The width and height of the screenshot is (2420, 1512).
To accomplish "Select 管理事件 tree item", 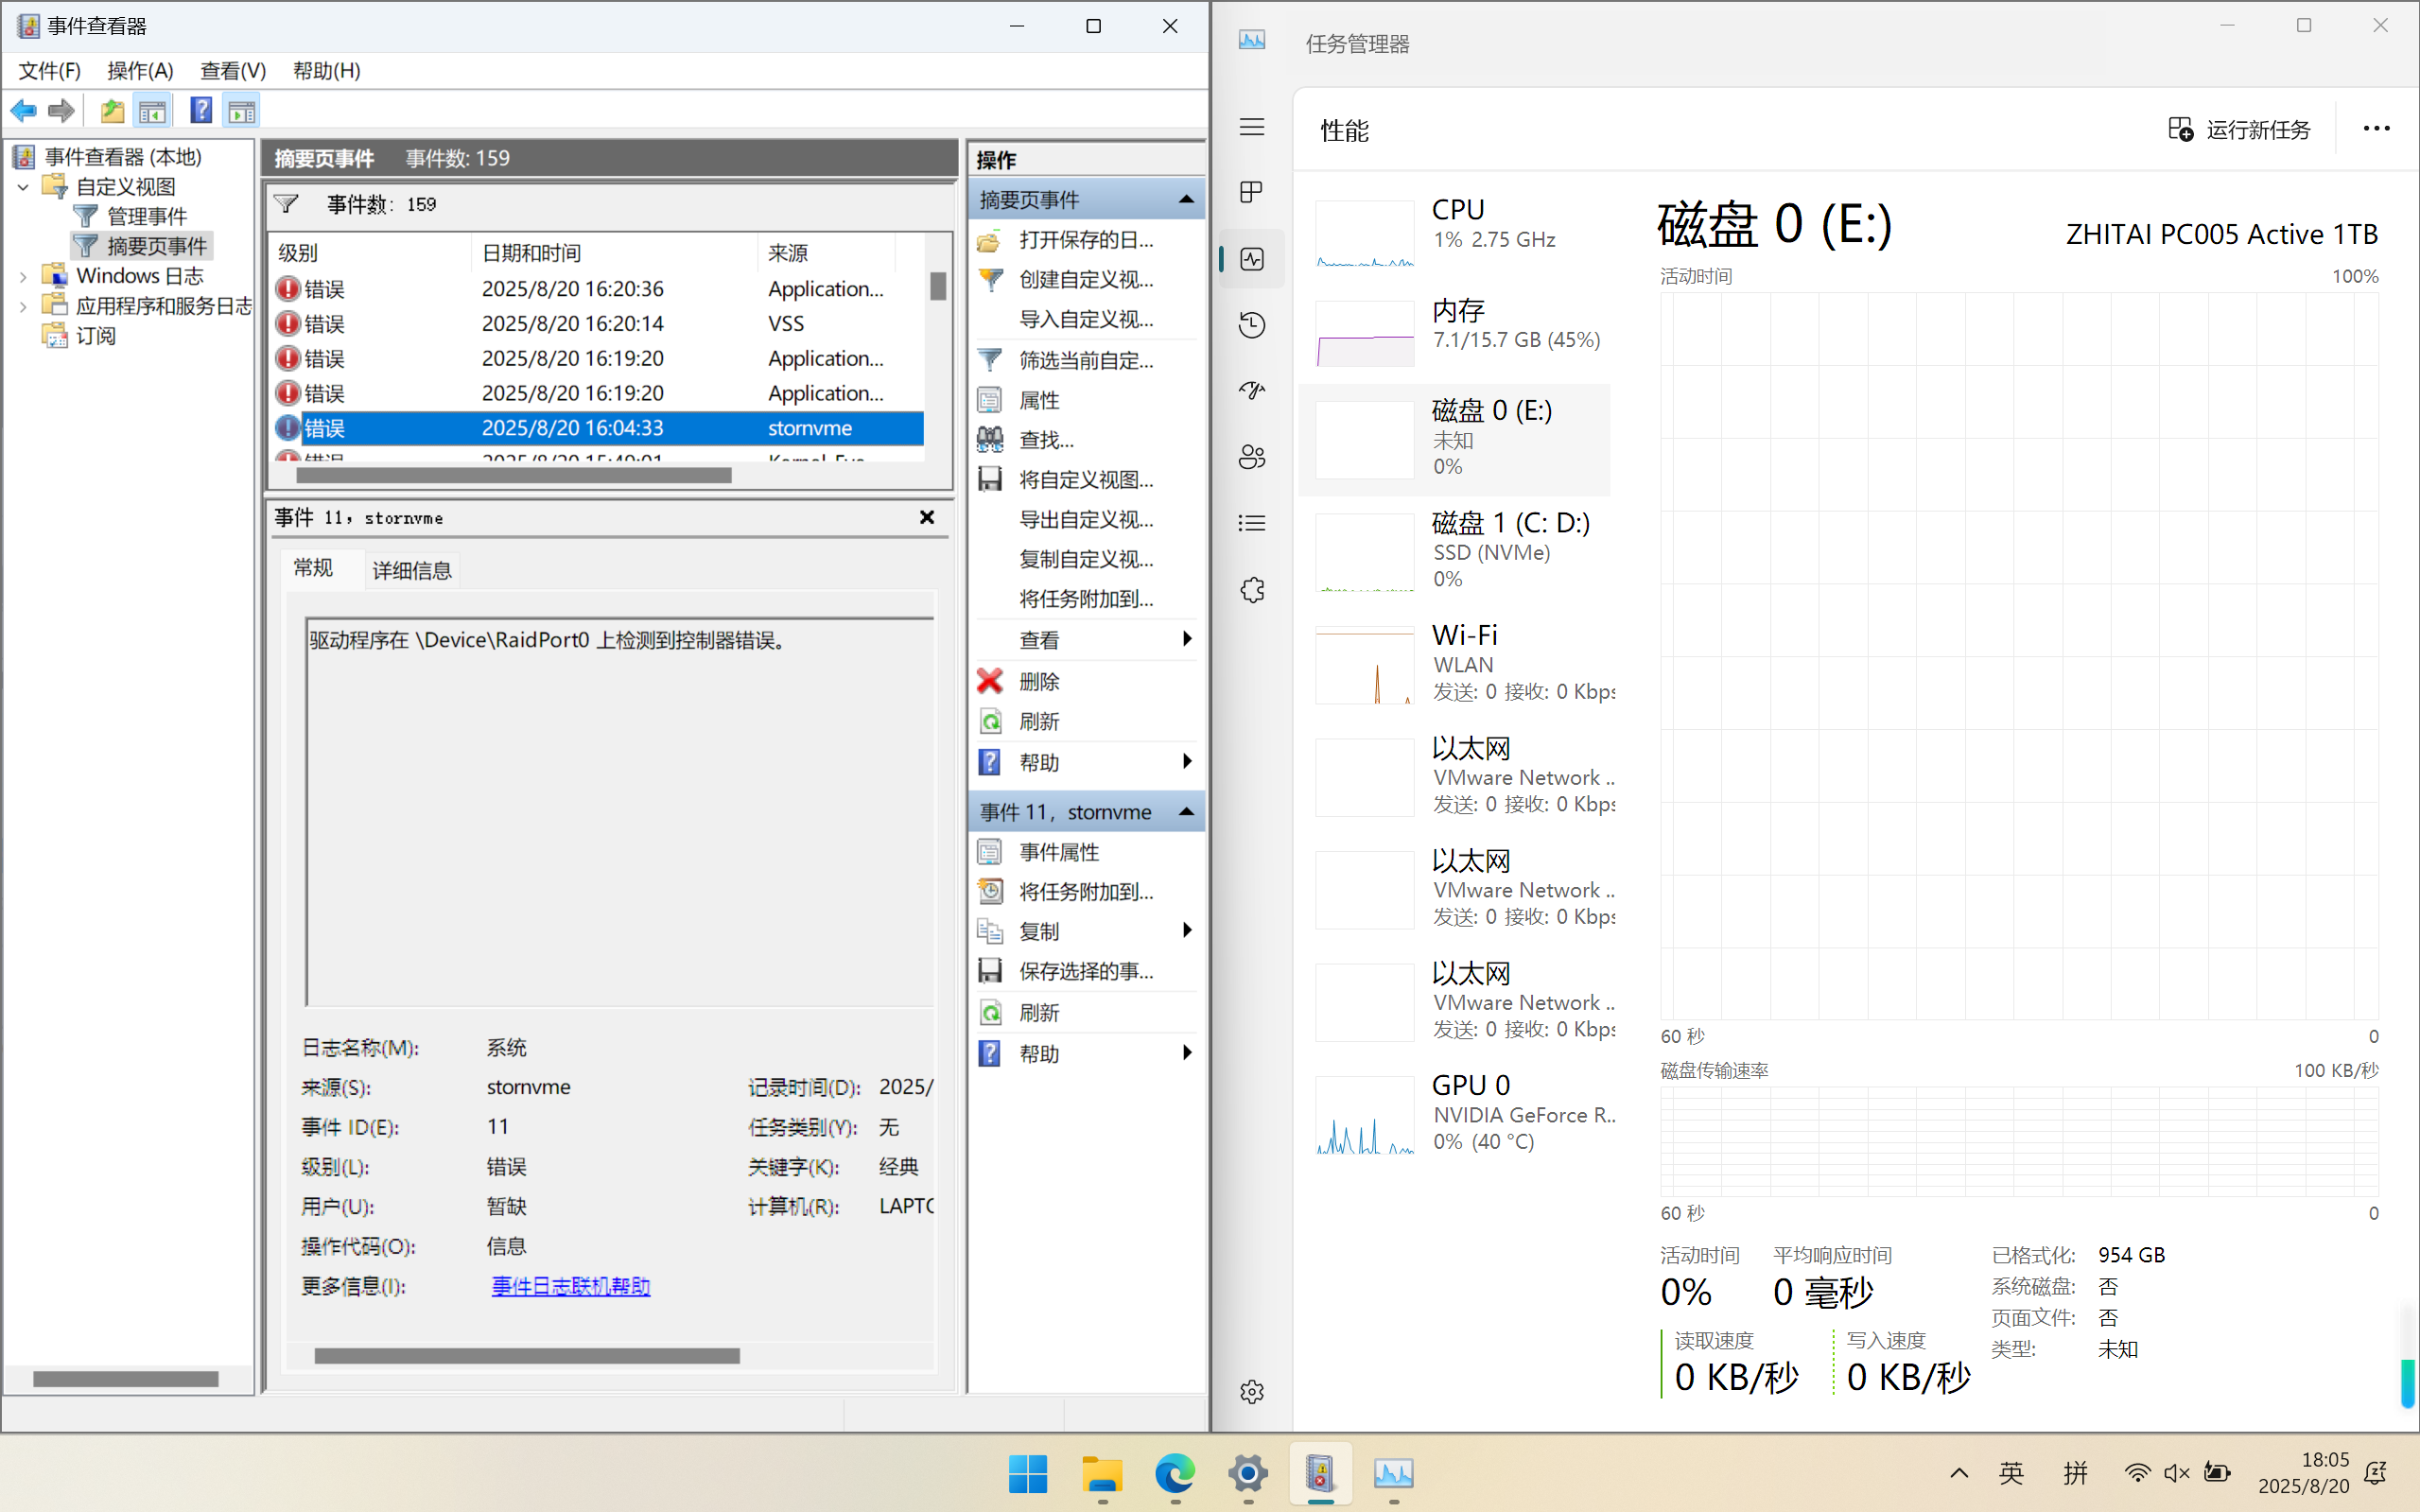I will click(146, 217).
